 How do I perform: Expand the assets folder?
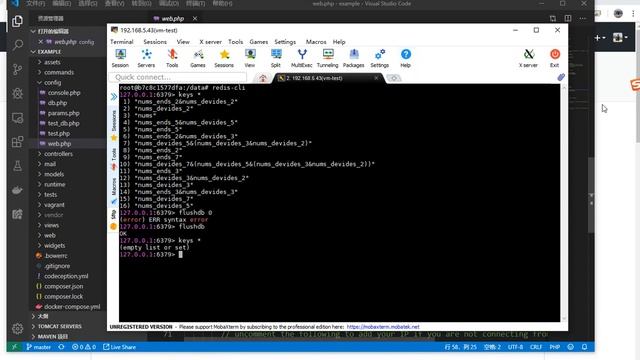tap(52, 62)
